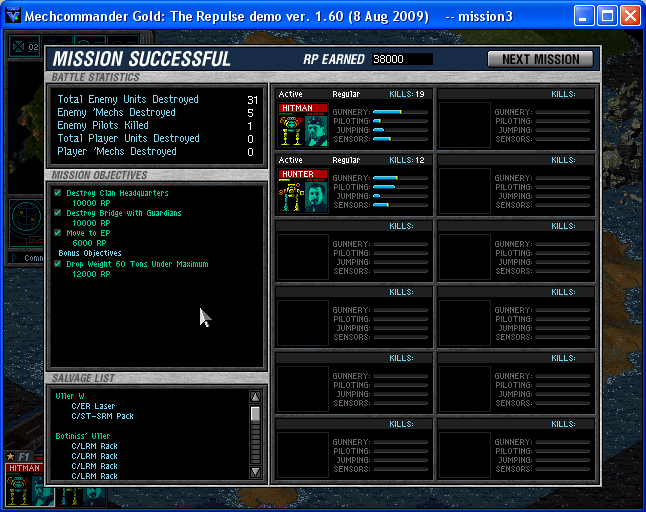Click the Enemy Pilots Killed statistic
Screen dimensions: 646x512
pyautogui.click(x=155, y=125)
